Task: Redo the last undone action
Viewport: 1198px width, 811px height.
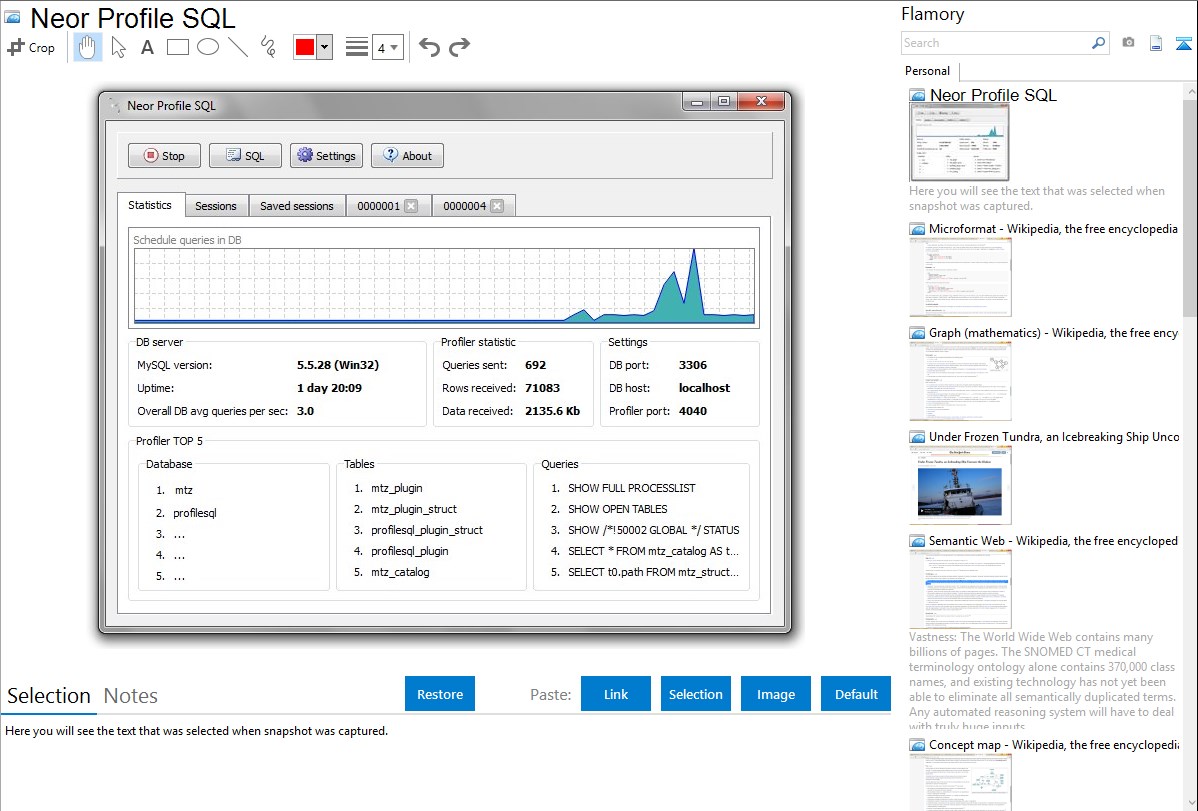Action: (x=459, y=47)
